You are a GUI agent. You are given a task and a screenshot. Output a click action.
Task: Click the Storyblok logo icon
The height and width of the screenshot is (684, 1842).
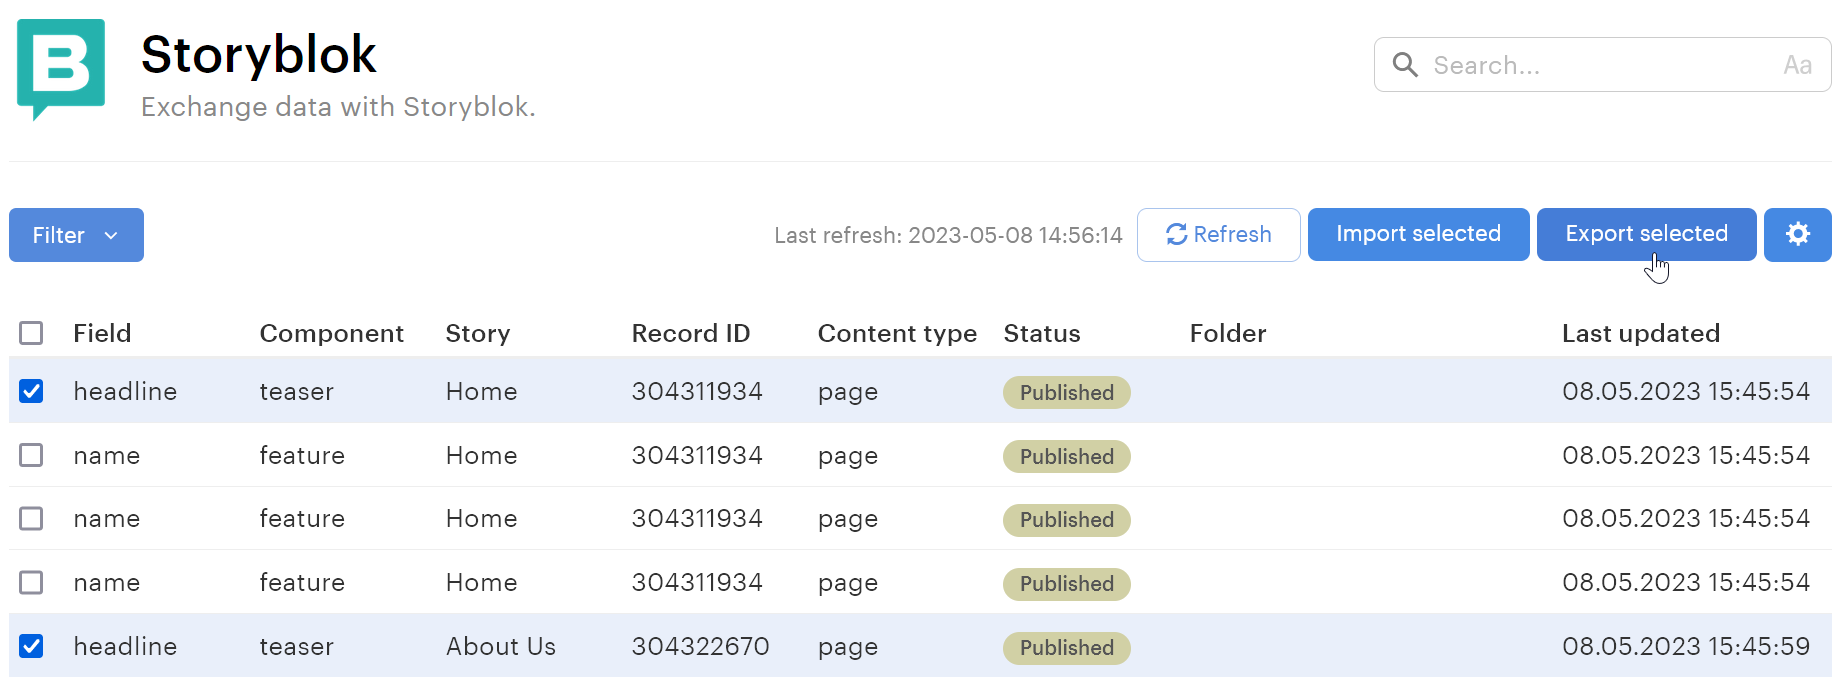pyautogui.click(x=61, y=69)
